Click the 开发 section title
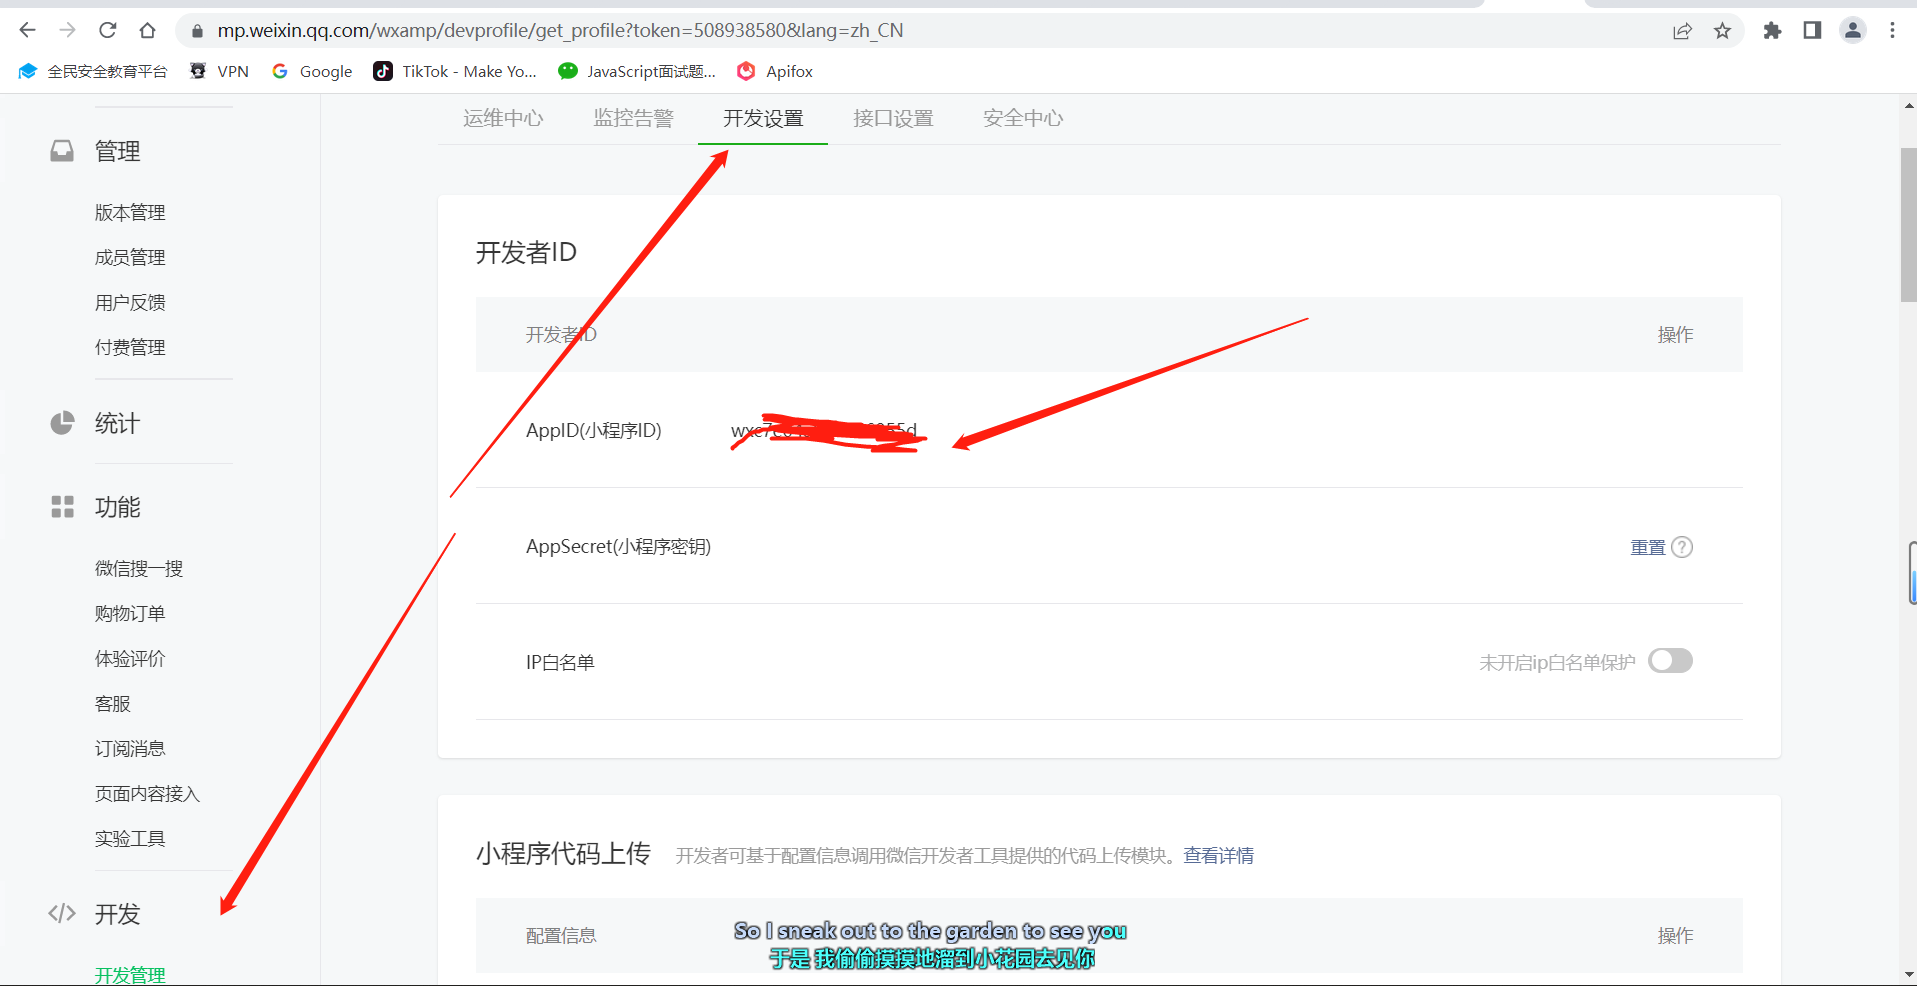Screen dimensions: 1917x986 117,914
